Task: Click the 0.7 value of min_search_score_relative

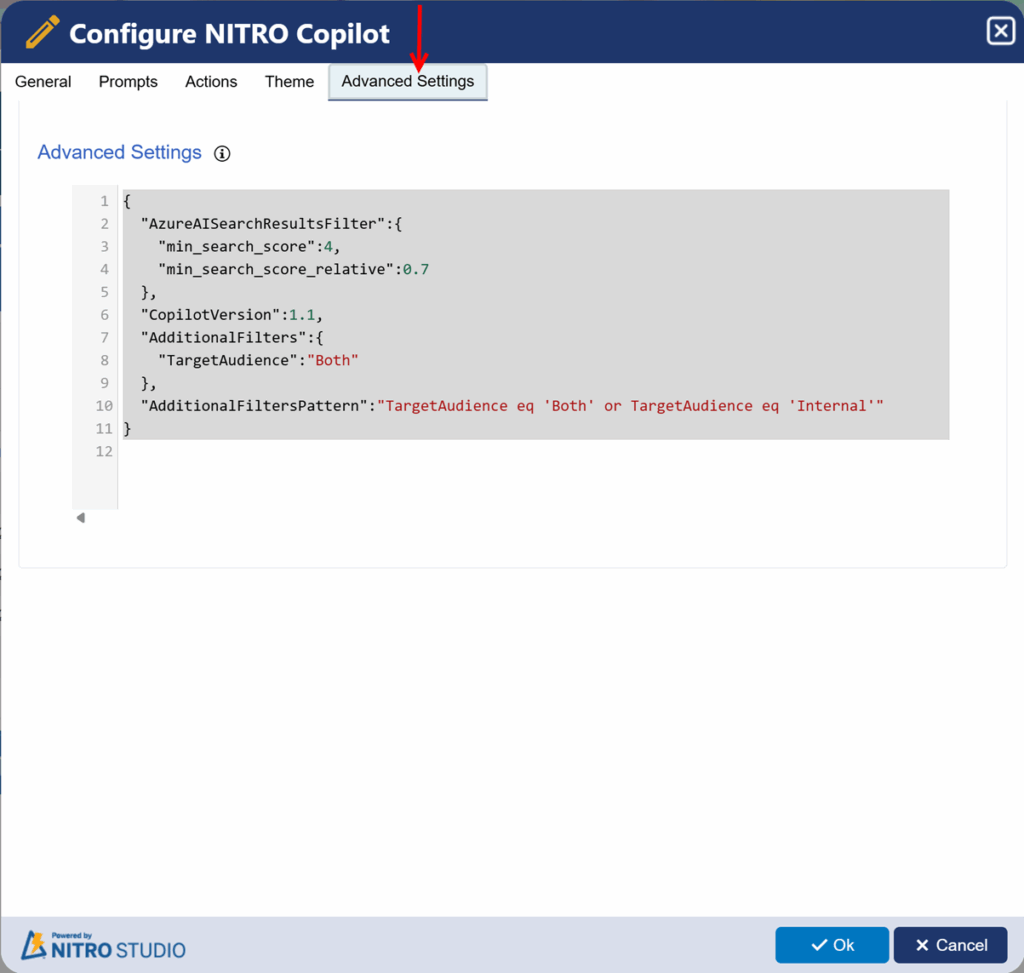Action: 416,270
